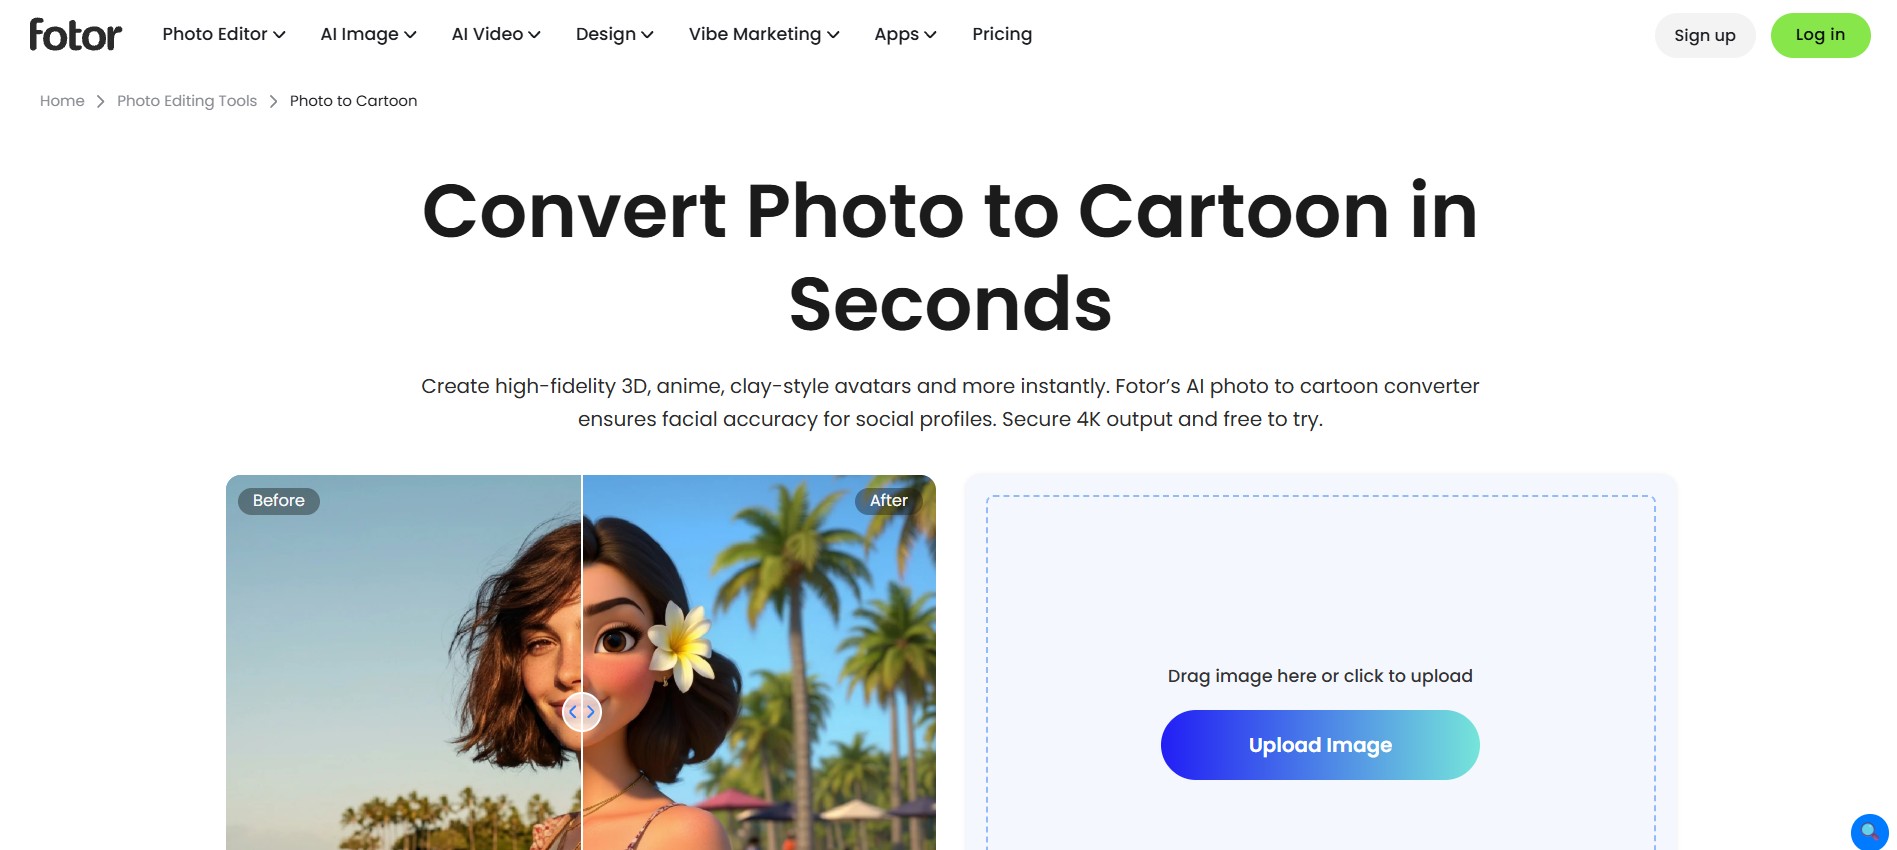
Task: Click the Before label on preview
Action: 279,501
